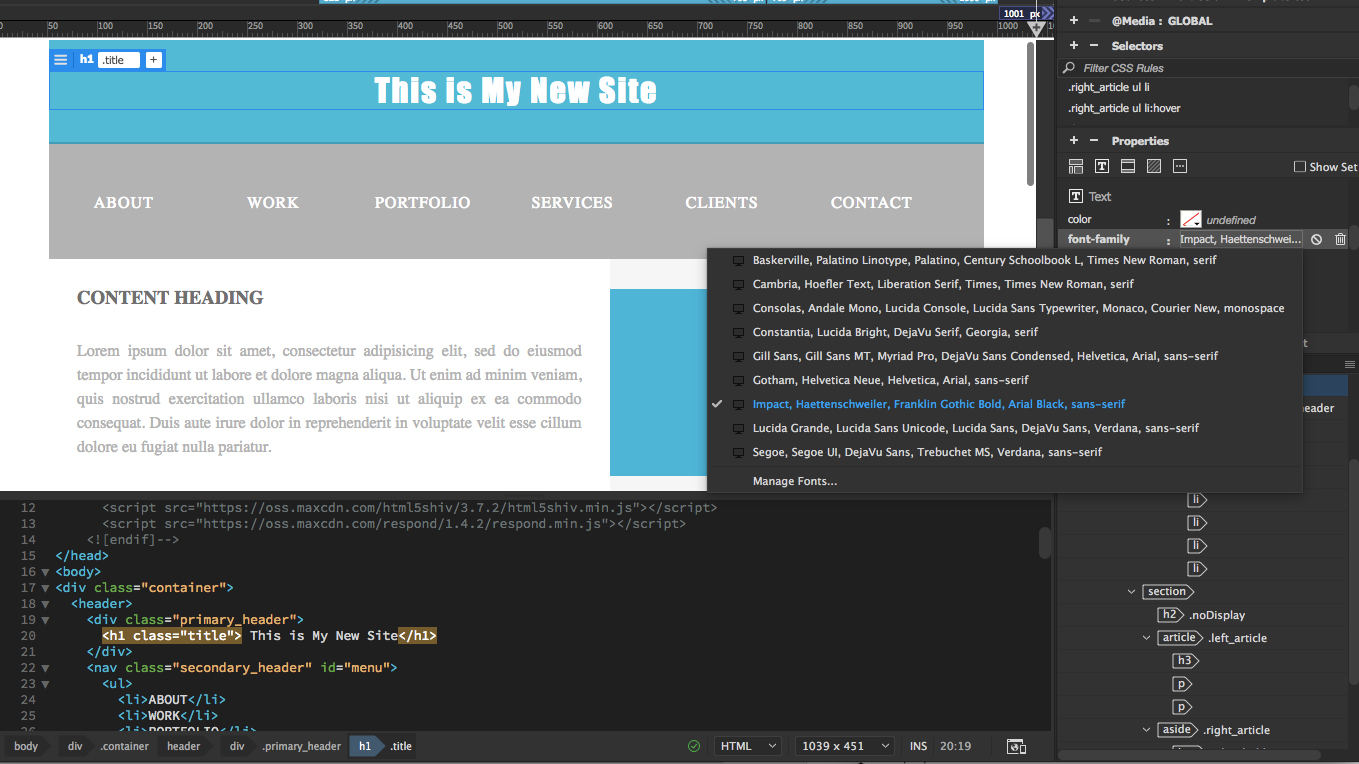Open the 1039 x 451 window size dropdown
This screenshot has height=764, width=1359.
click(x=846, y=746)
